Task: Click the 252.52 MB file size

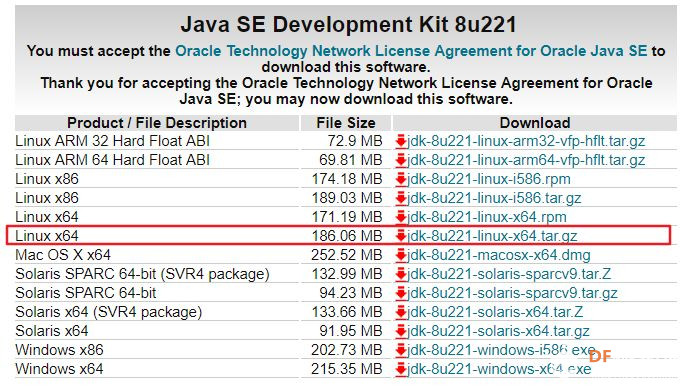Action: click(347, 255)
